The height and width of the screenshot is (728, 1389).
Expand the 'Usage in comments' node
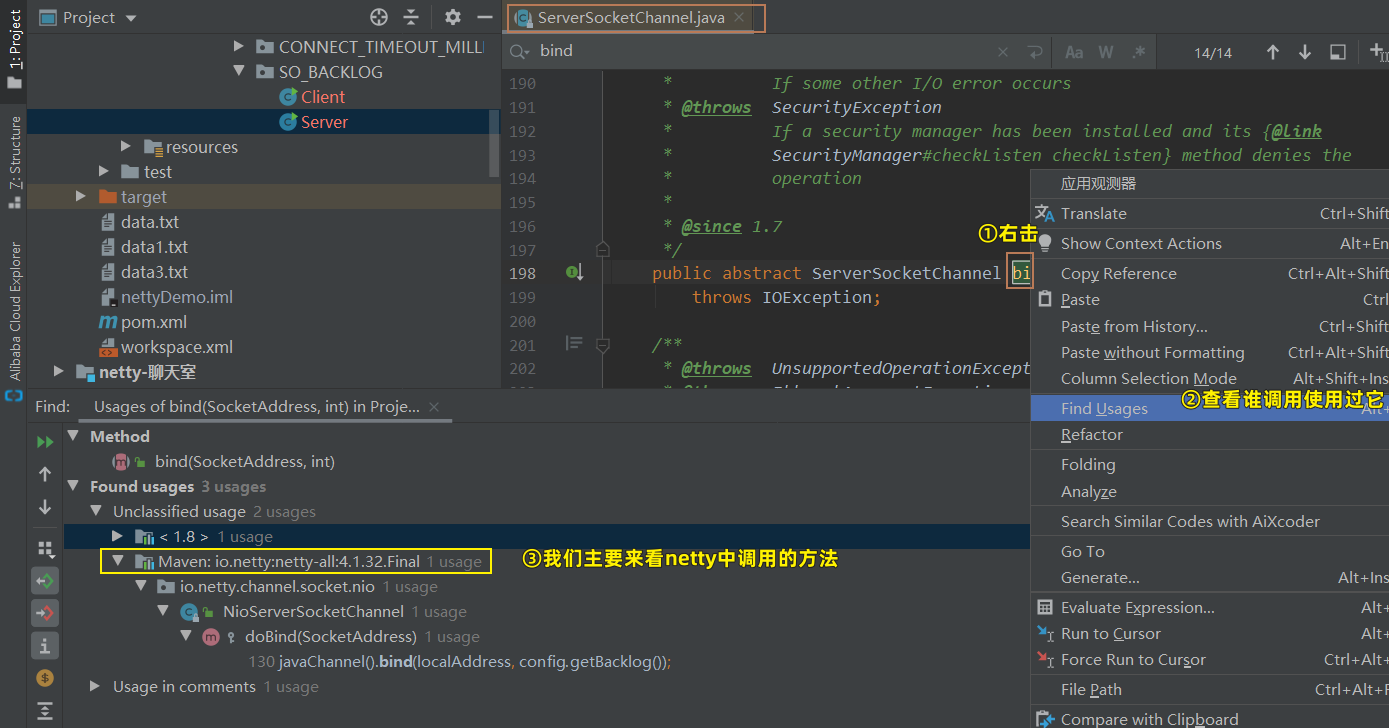94,686
